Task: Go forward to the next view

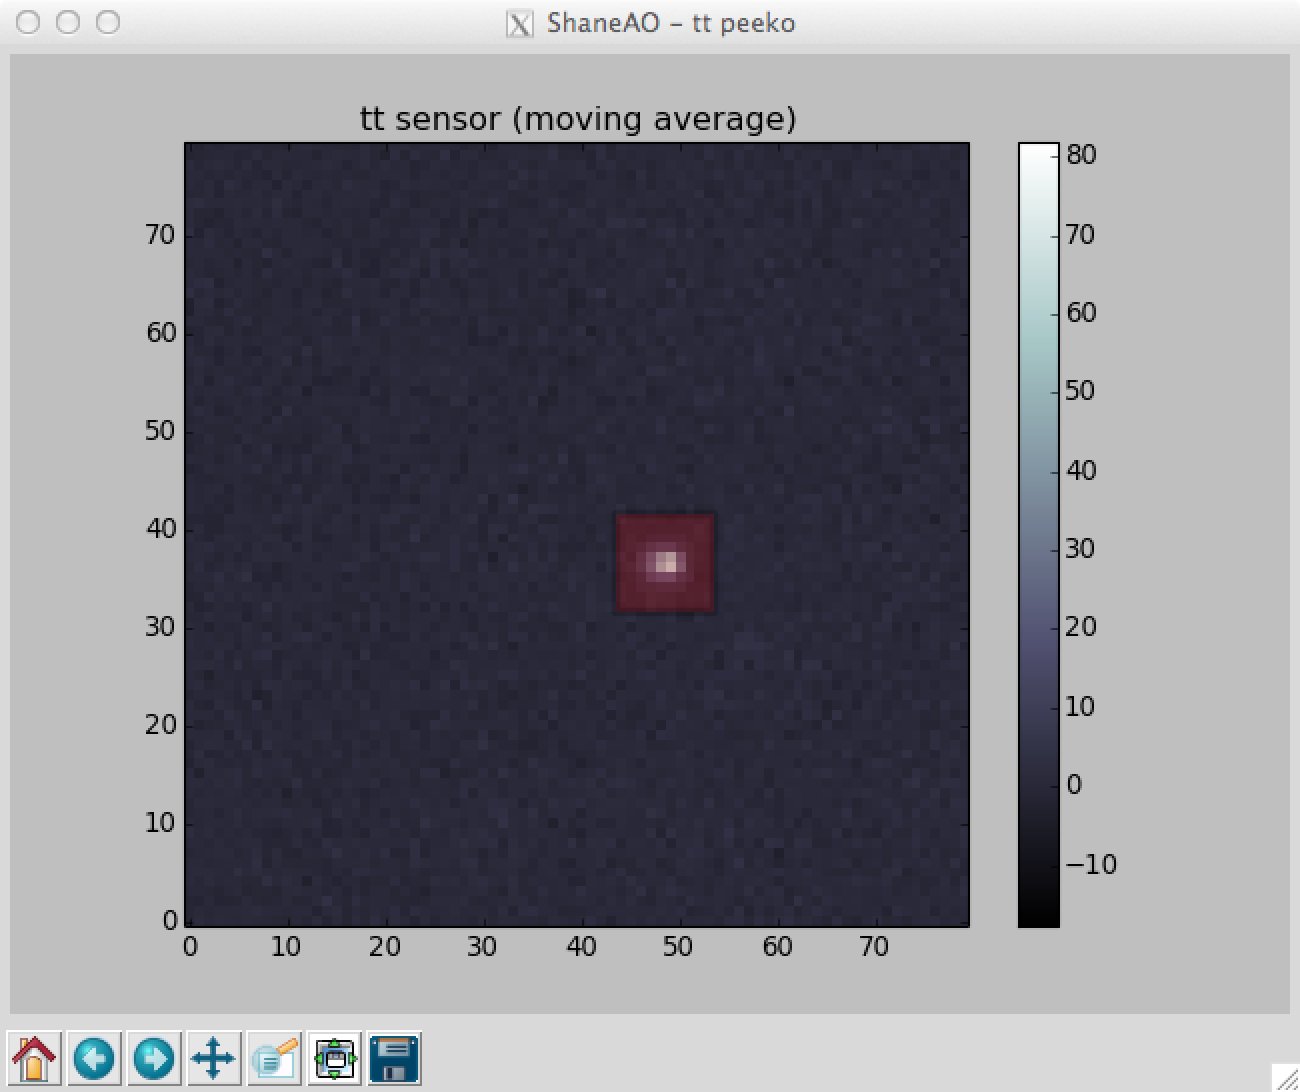Action: (155, 1058)
